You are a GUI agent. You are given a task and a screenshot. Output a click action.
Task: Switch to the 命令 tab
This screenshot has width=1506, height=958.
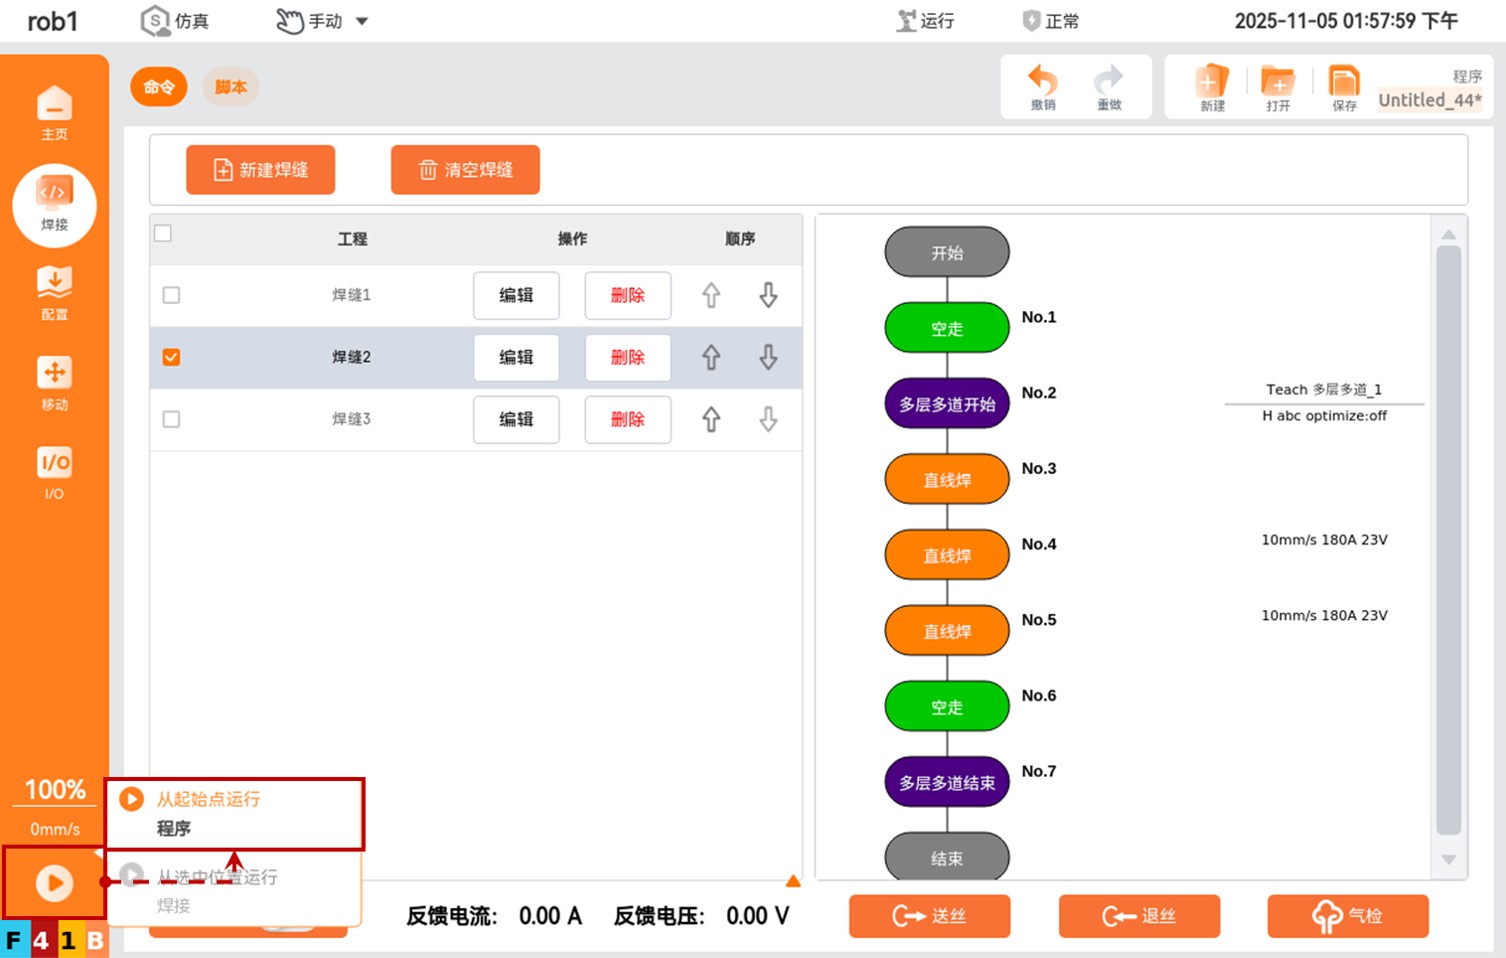[159, 87]
